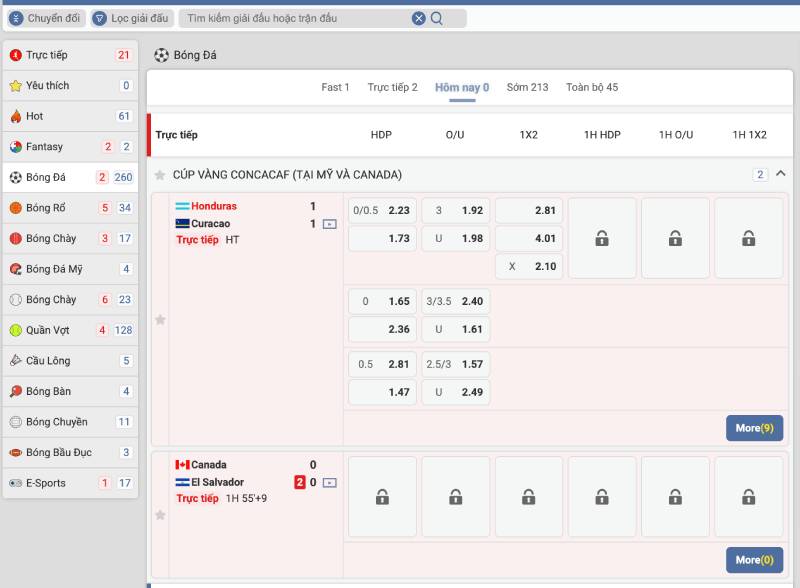This screenshot has width=800, height=588.
Task: Switch to the Sớm 213 tab
Action: [527, 87]
